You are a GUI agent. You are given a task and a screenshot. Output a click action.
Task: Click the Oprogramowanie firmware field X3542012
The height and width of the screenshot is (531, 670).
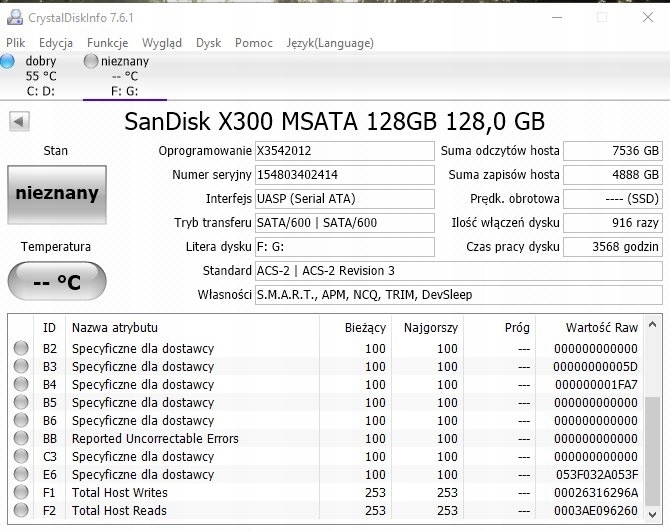click(344, 151)
